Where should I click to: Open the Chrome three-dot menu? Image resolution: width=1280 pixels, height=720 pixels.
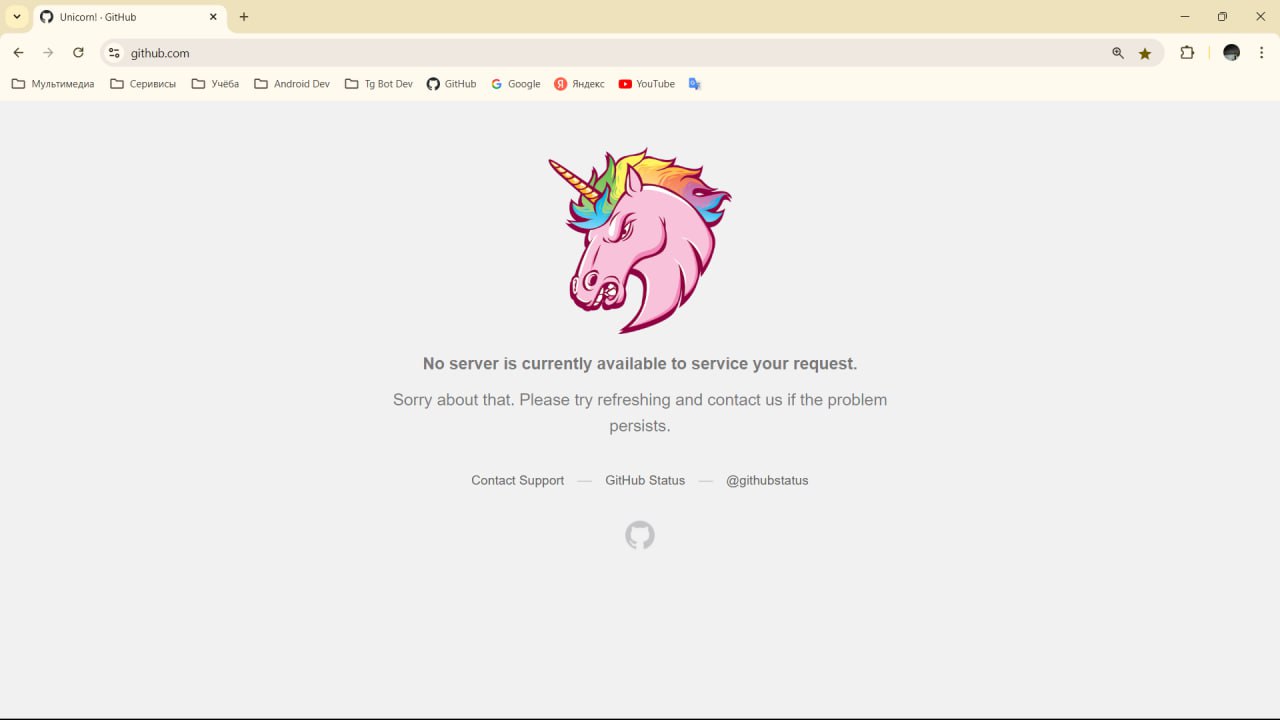[1262, 53]
